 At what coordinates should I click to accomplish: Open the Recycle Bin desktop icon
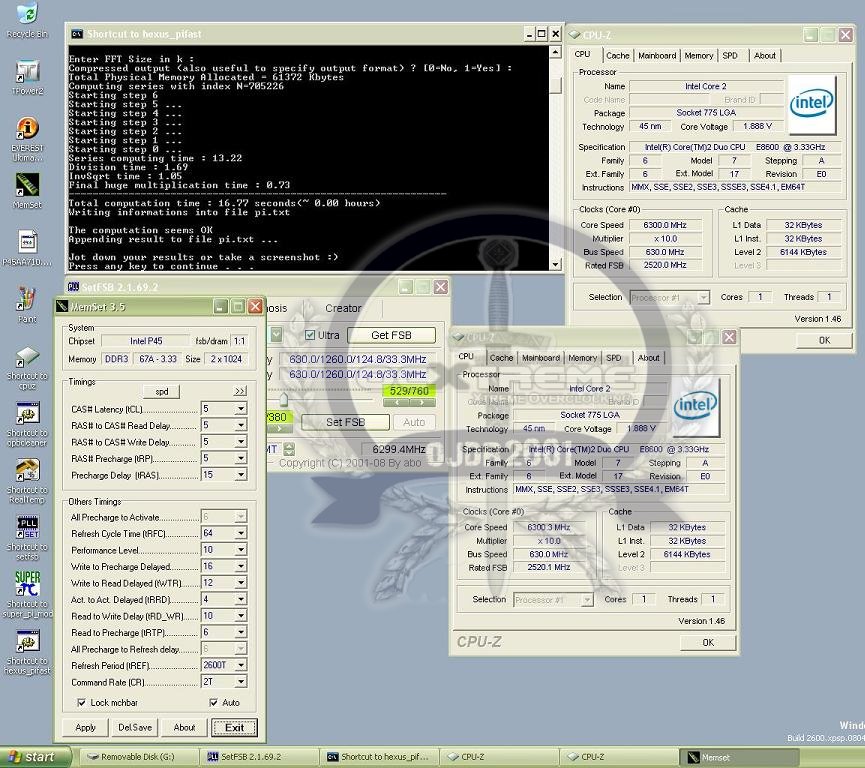(x=26, y=14)
